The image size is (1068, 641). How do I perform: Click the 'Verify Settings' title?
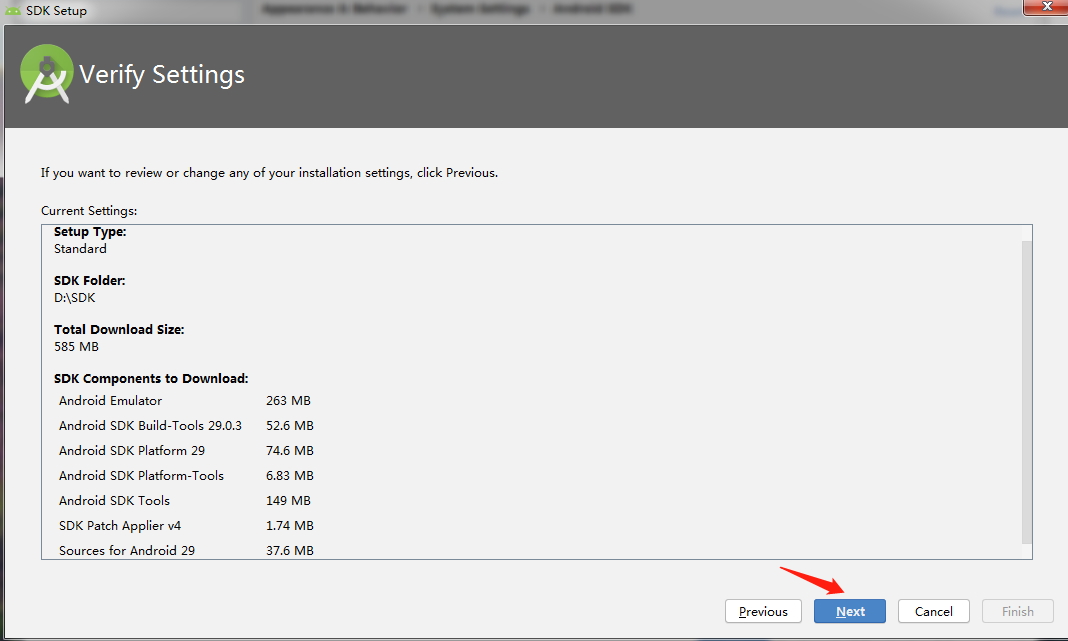(x=162, y=74)
